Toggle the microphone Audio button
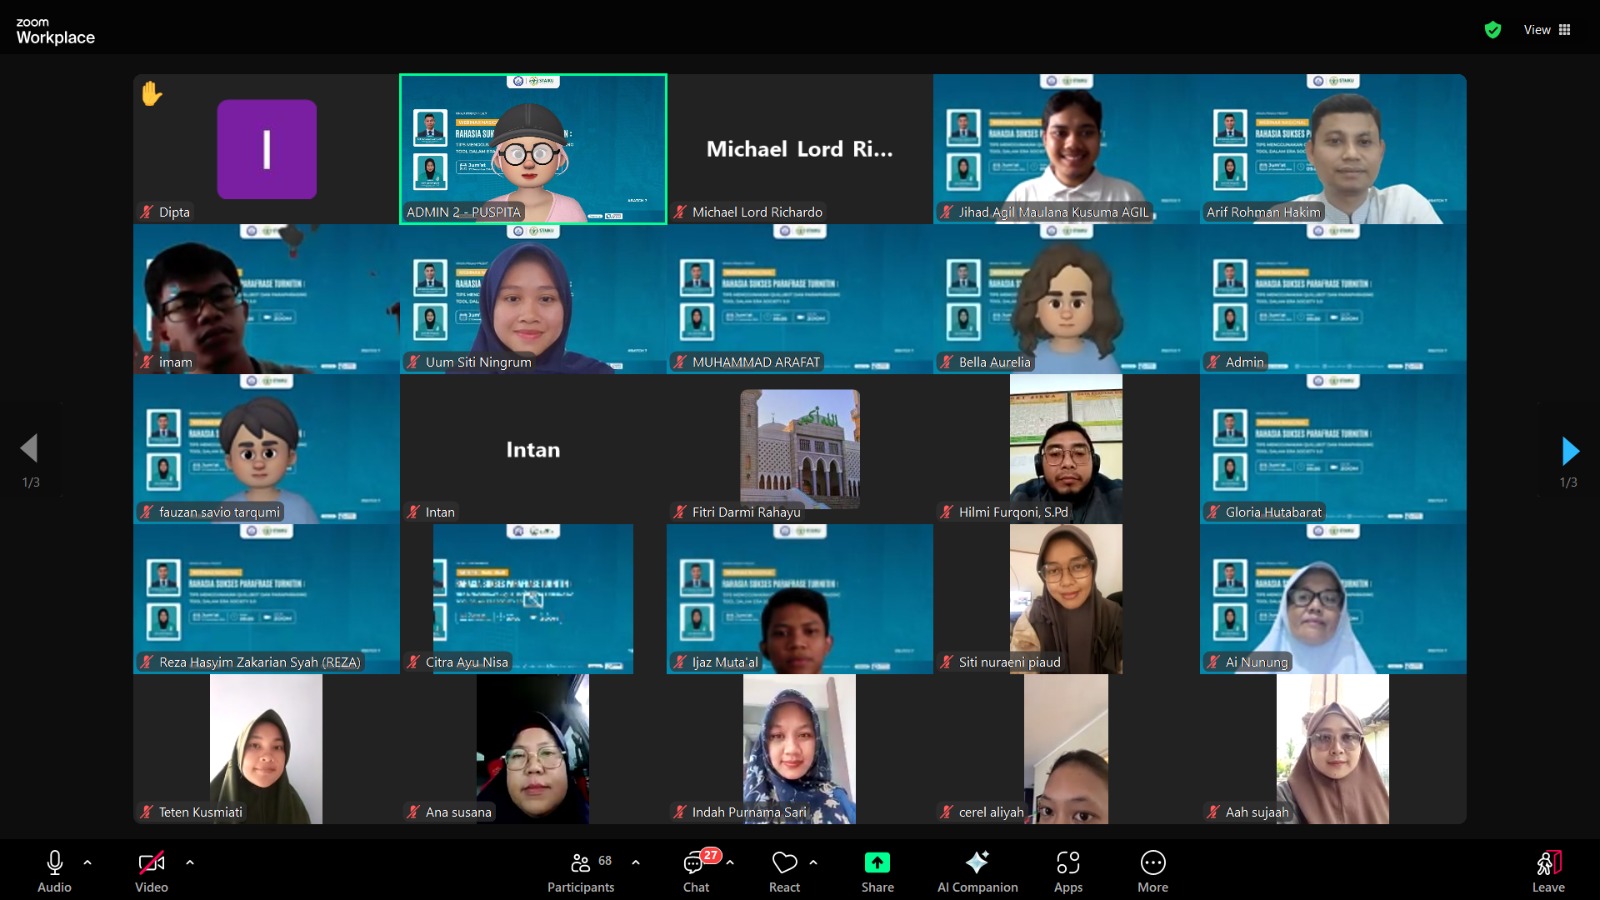The height and width of the screenshot is (900, 1600). [55, 863]
